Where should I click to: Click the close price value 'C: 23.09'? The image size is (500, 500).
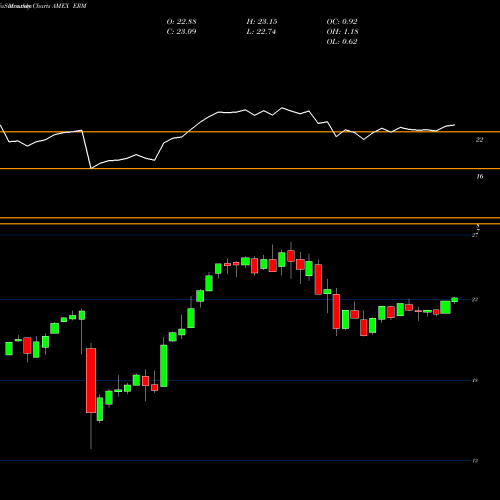(181, 32)
